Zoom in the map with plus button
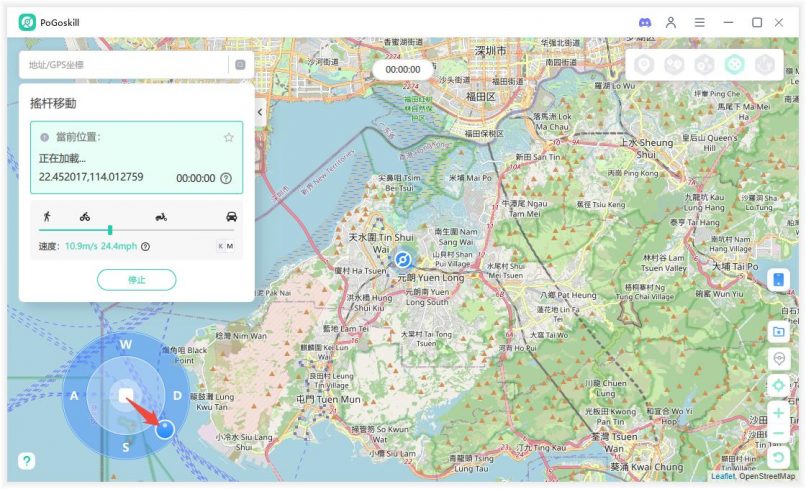The width and height of the screenshot is (806, 489). (779, 412)
